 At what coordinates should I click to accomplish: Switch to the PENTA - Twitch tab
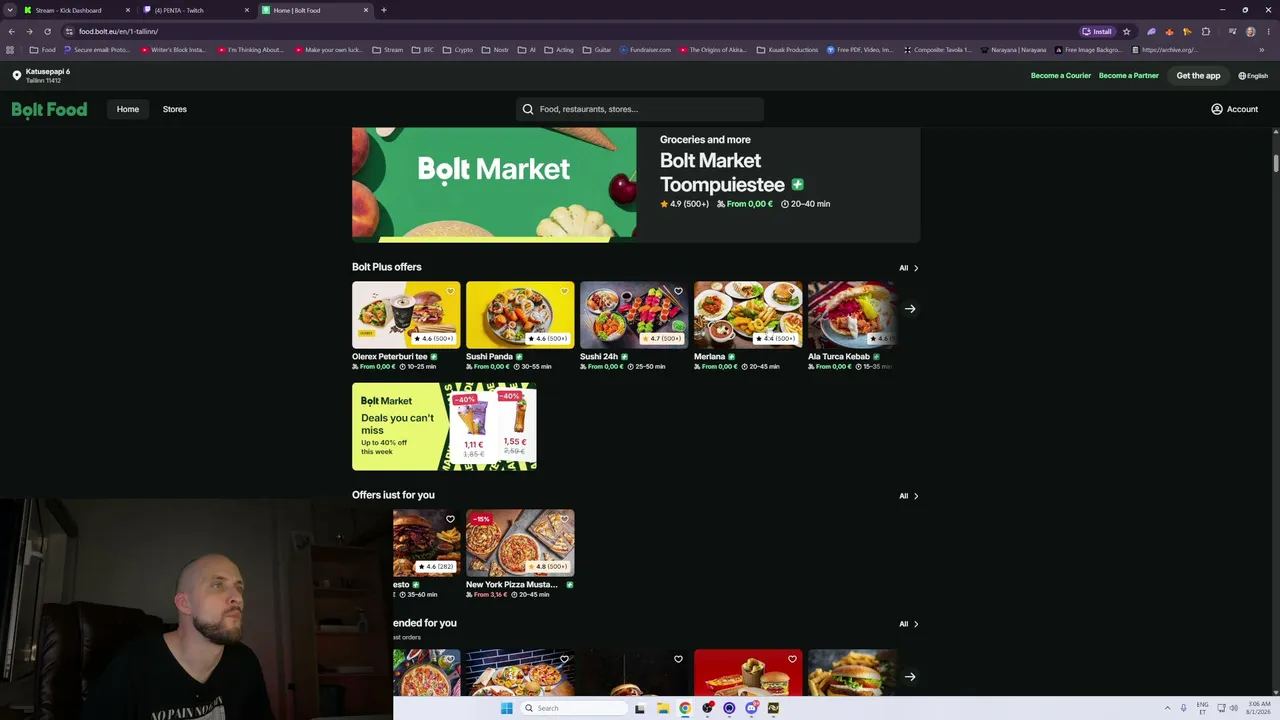click(x=196, y=10)
